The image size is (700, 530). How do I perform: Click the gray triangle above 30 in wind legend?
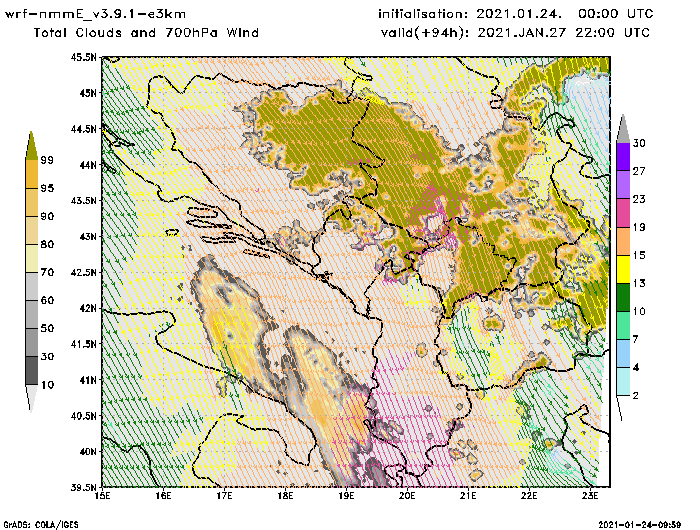coord(623,129)
